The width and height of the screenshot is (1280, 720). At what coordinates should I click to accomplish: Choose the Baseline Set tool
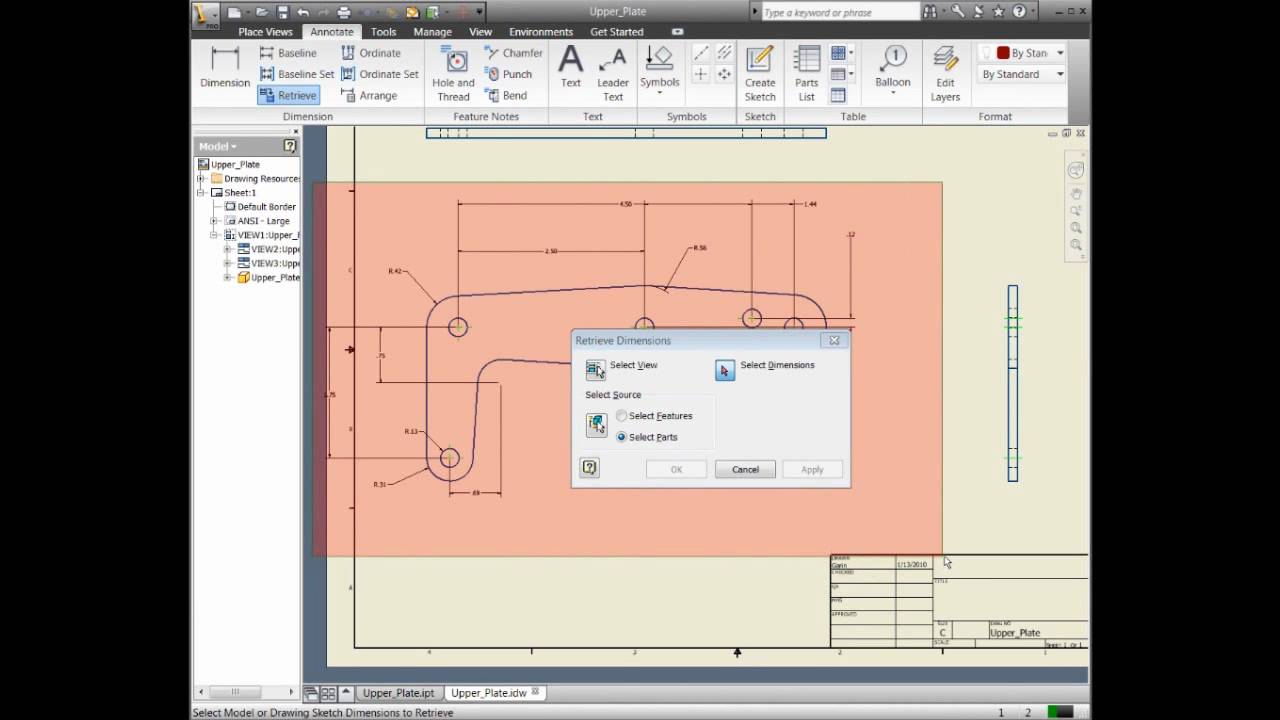297,74
